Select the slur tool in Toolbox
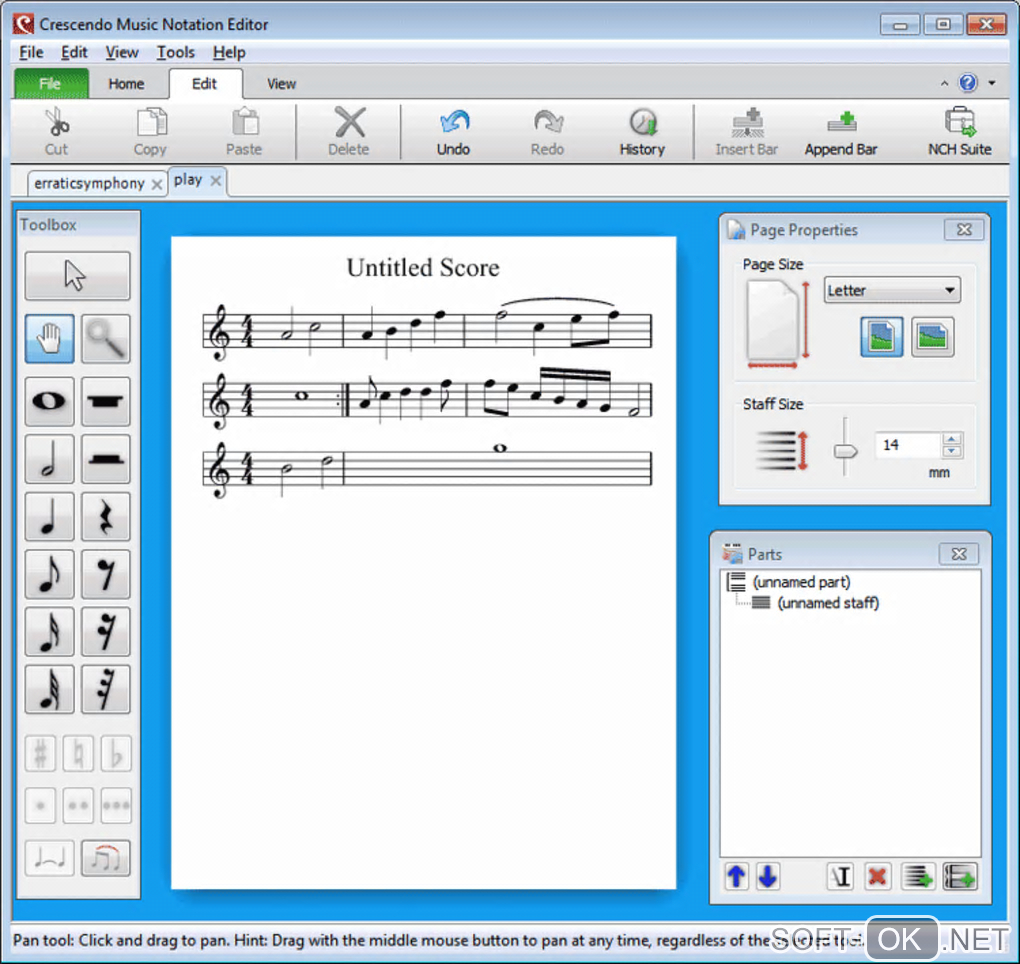Image resolution: width=1020 pixels, height=964 pixels. (x=105, y=859)
